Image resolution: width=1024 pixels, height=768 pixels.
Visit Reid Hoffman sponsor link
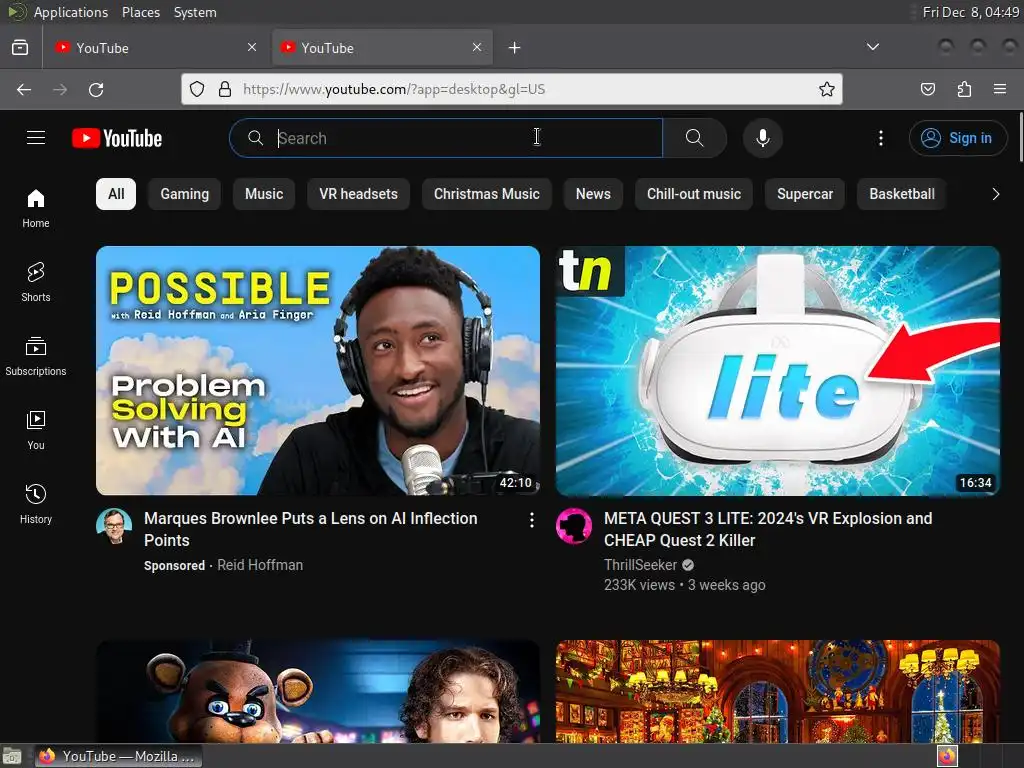click(x=260, y=565)
